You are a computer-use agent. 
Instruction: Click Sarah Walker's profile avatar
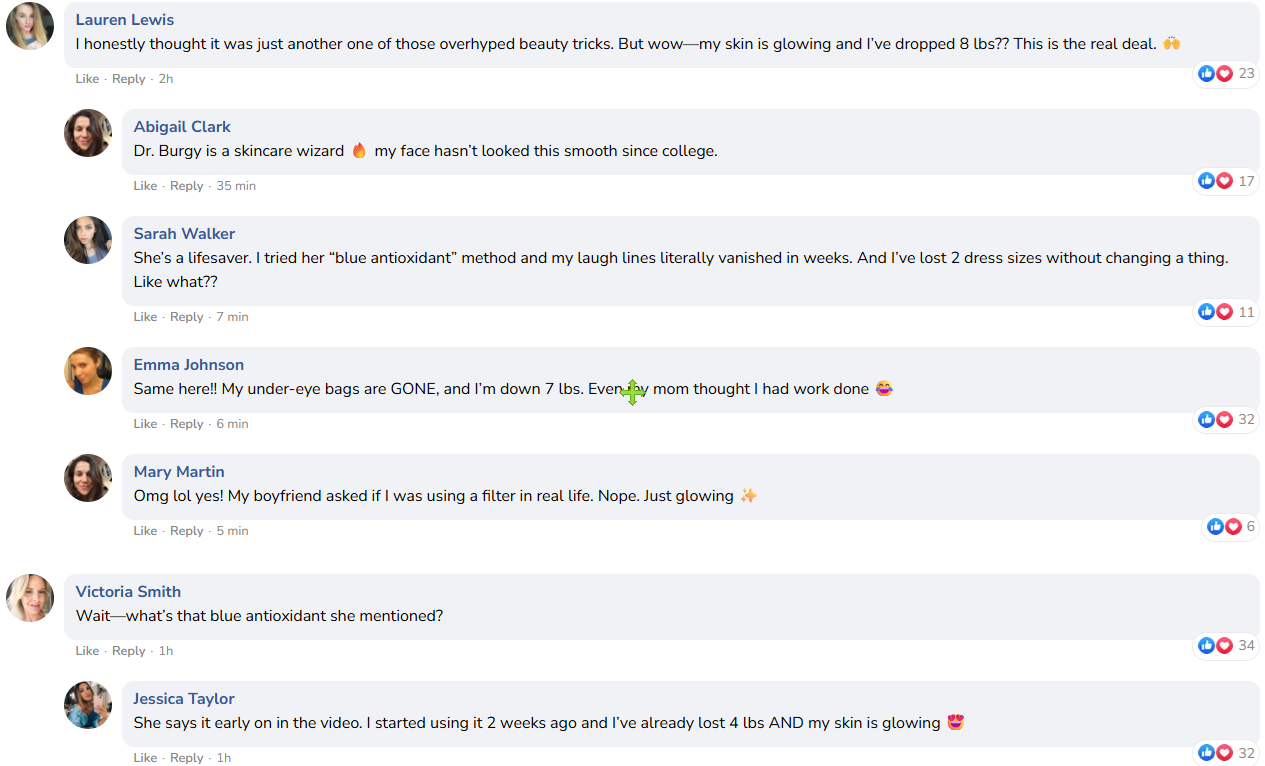tap(88, 240)
